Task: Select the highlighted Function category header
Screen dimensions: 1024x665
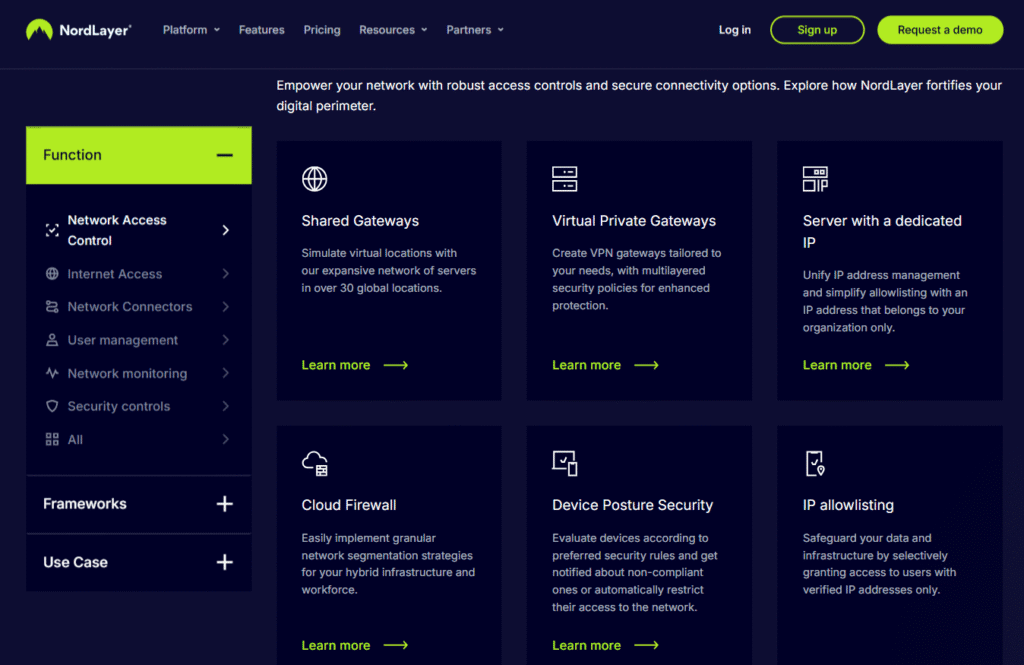Action: (x=72, y=155)
